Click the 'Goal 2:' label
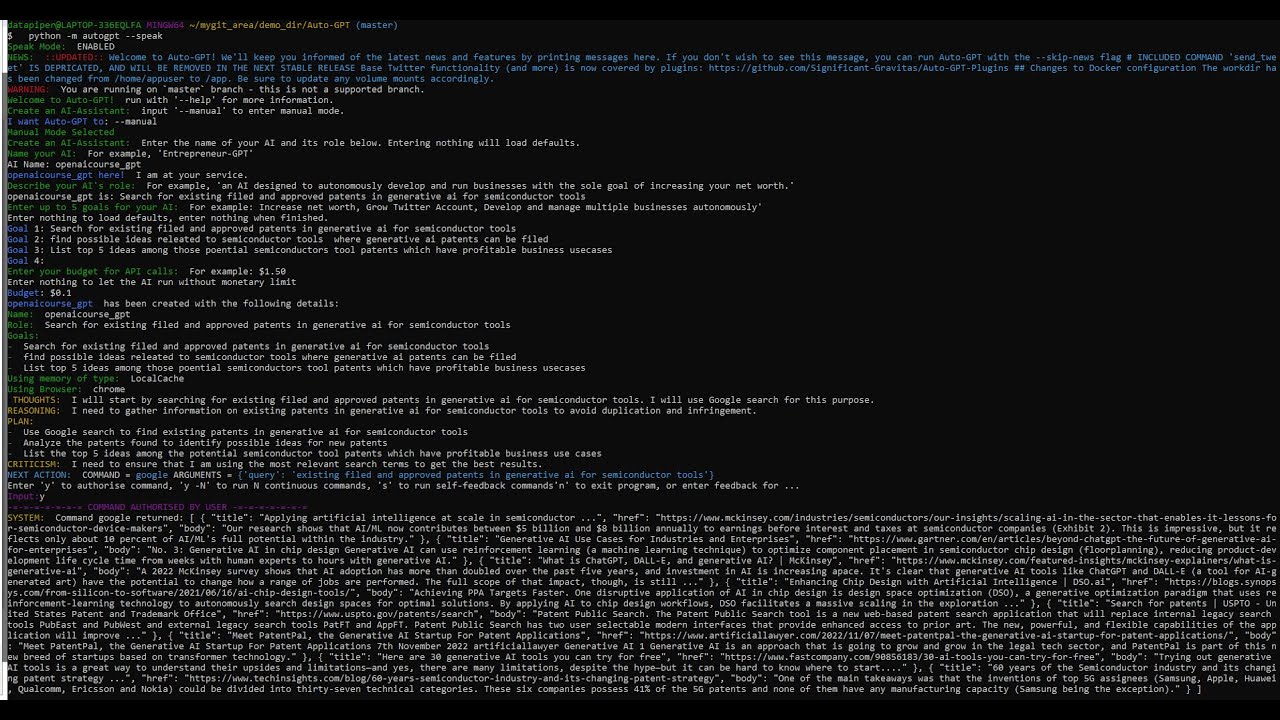The height and width of the screenshot is (720, 1280). [25, 239]
